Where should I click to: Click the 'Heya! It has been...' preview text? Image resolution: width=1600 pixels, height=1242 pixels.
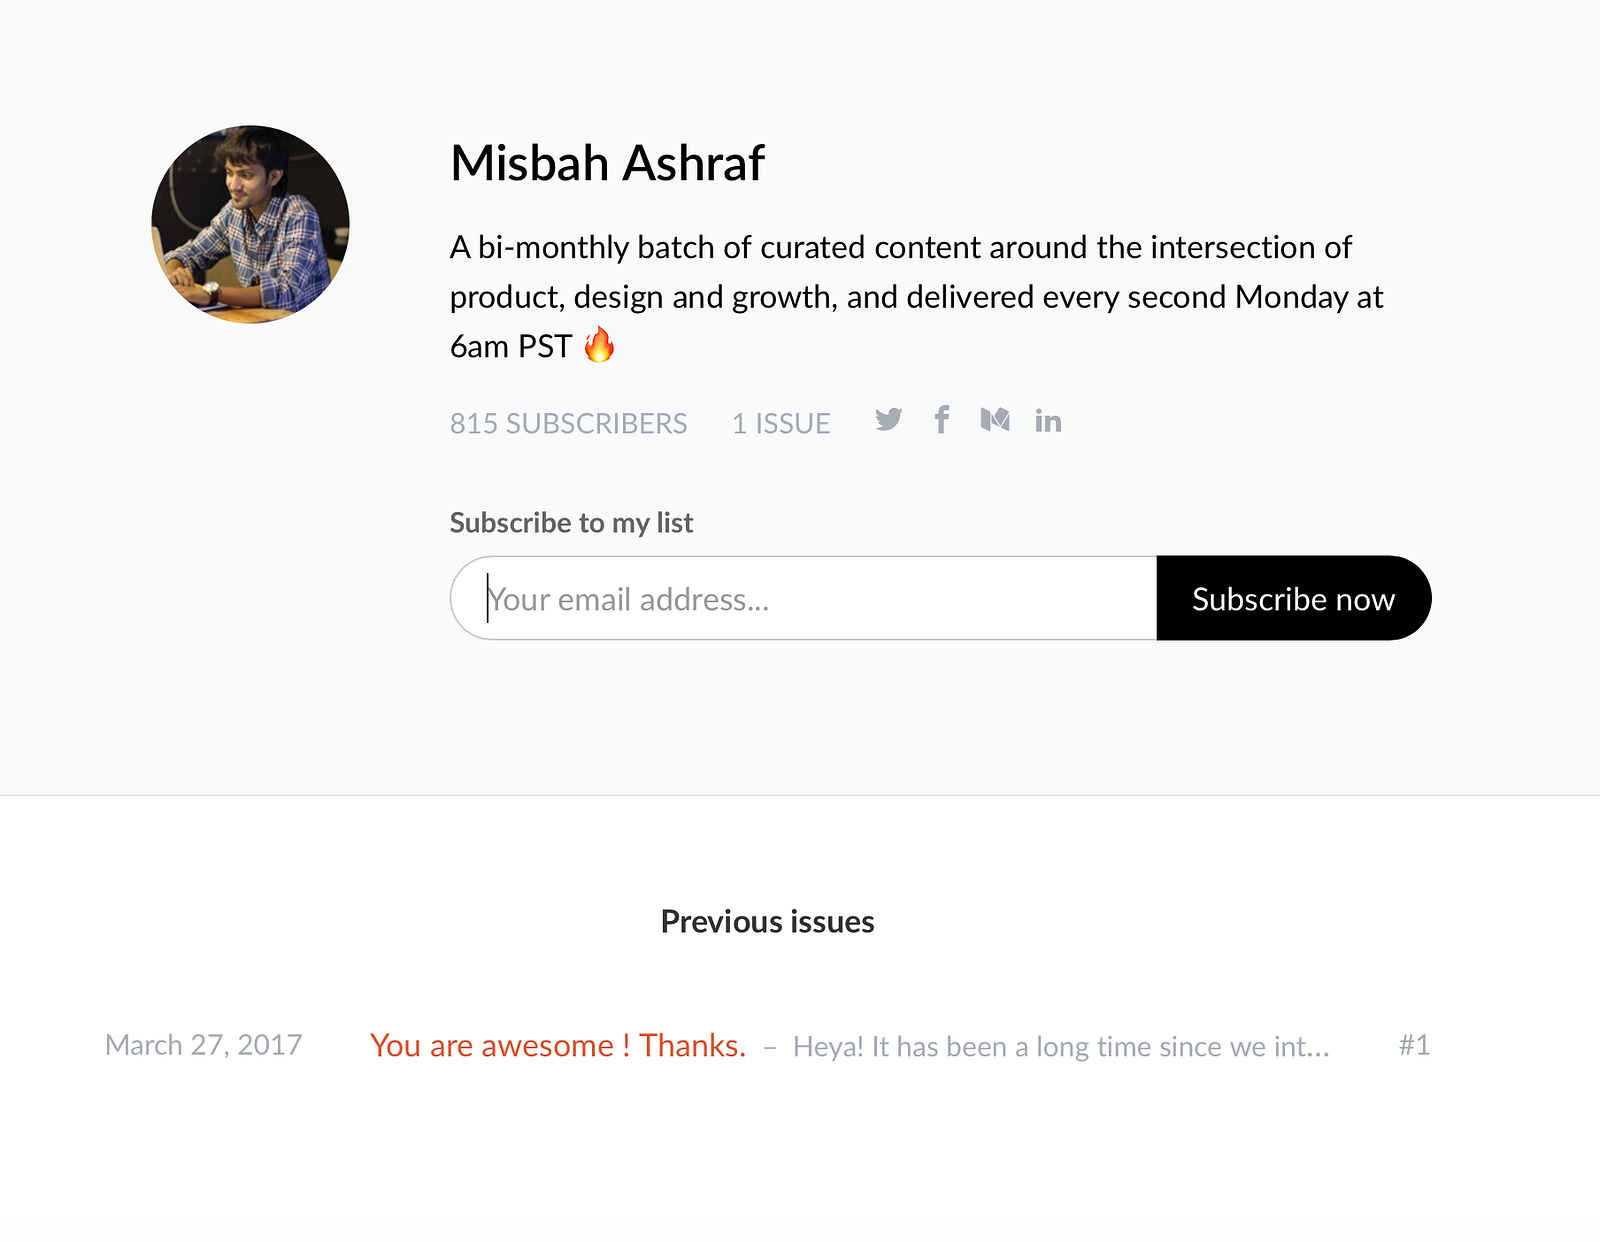click(x=1061, y=1046)
